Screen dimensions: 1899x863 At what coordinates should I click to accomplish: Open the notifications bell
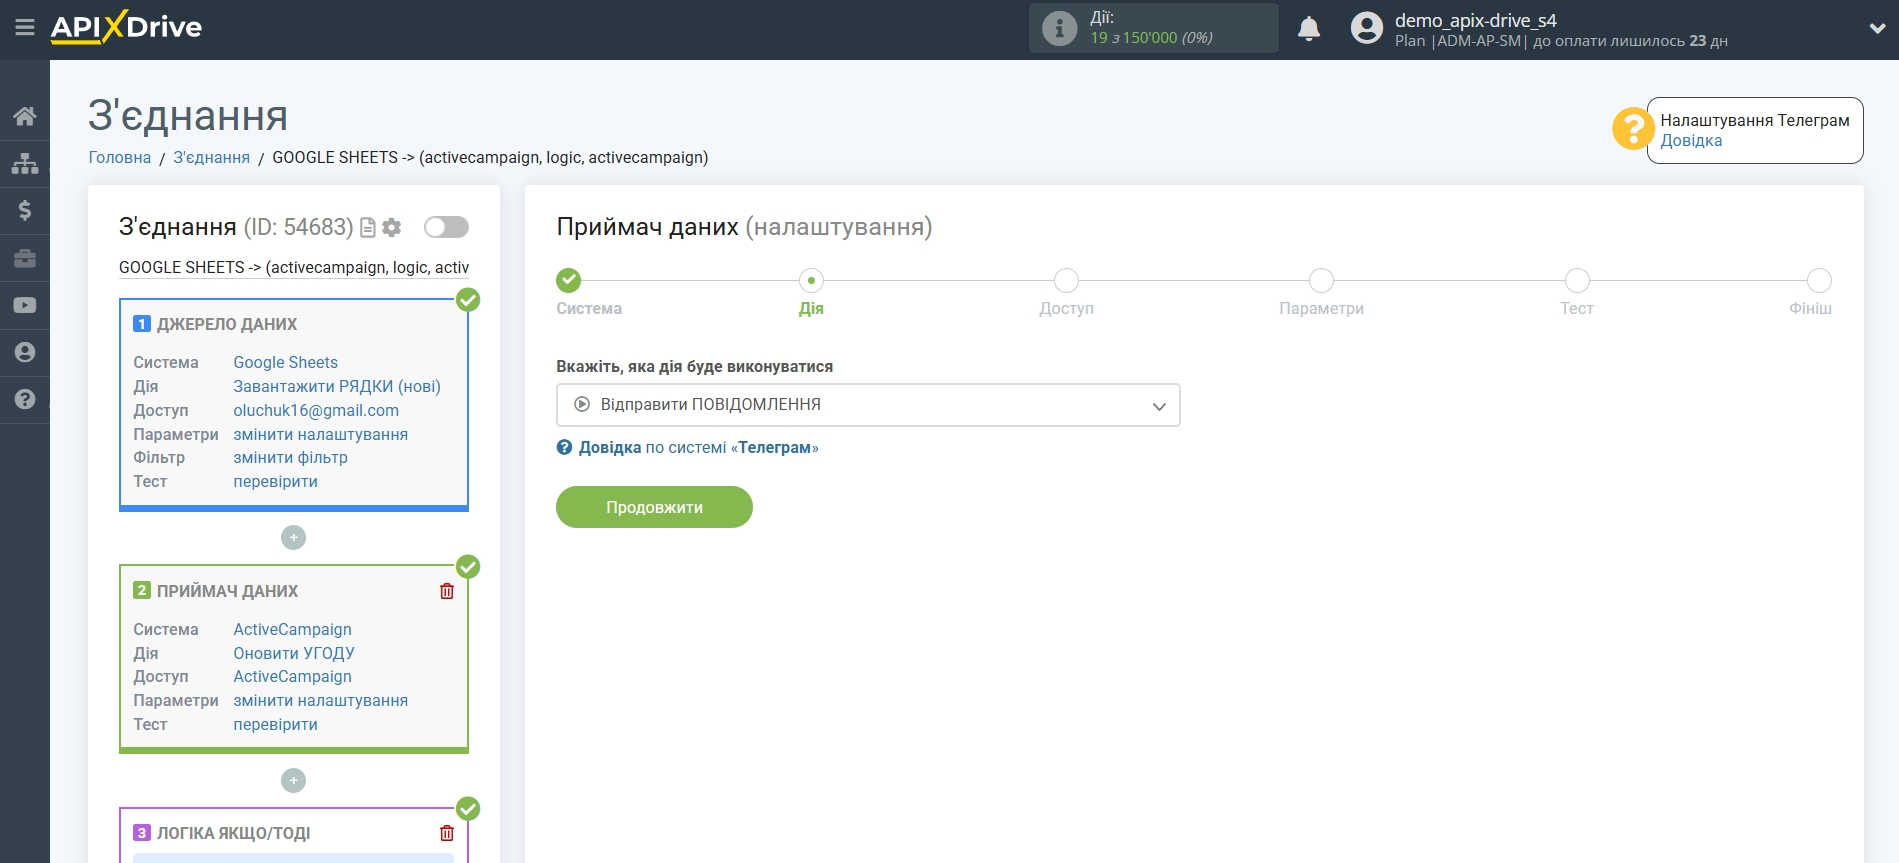tap(1309, 28)
